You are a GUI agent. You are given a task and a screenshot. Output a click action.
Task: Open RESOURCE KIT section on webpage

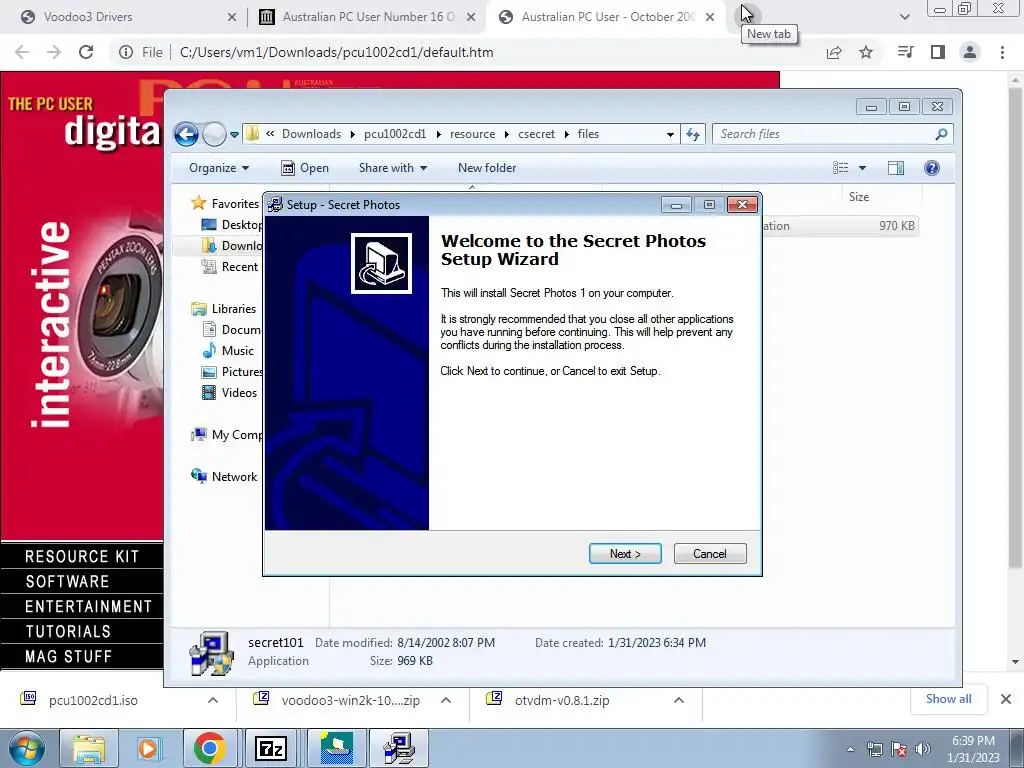[82, 556]
